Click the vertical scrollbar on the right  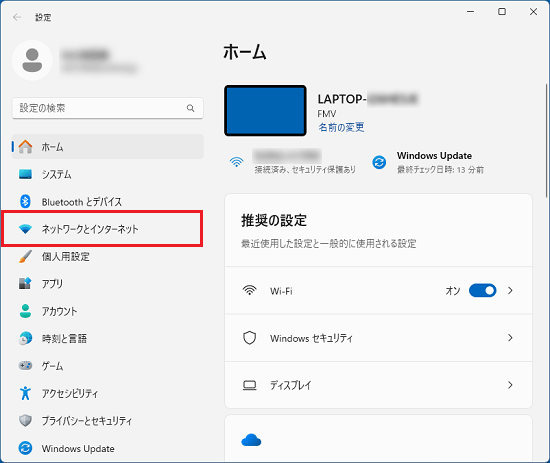(x=546, y=140)
